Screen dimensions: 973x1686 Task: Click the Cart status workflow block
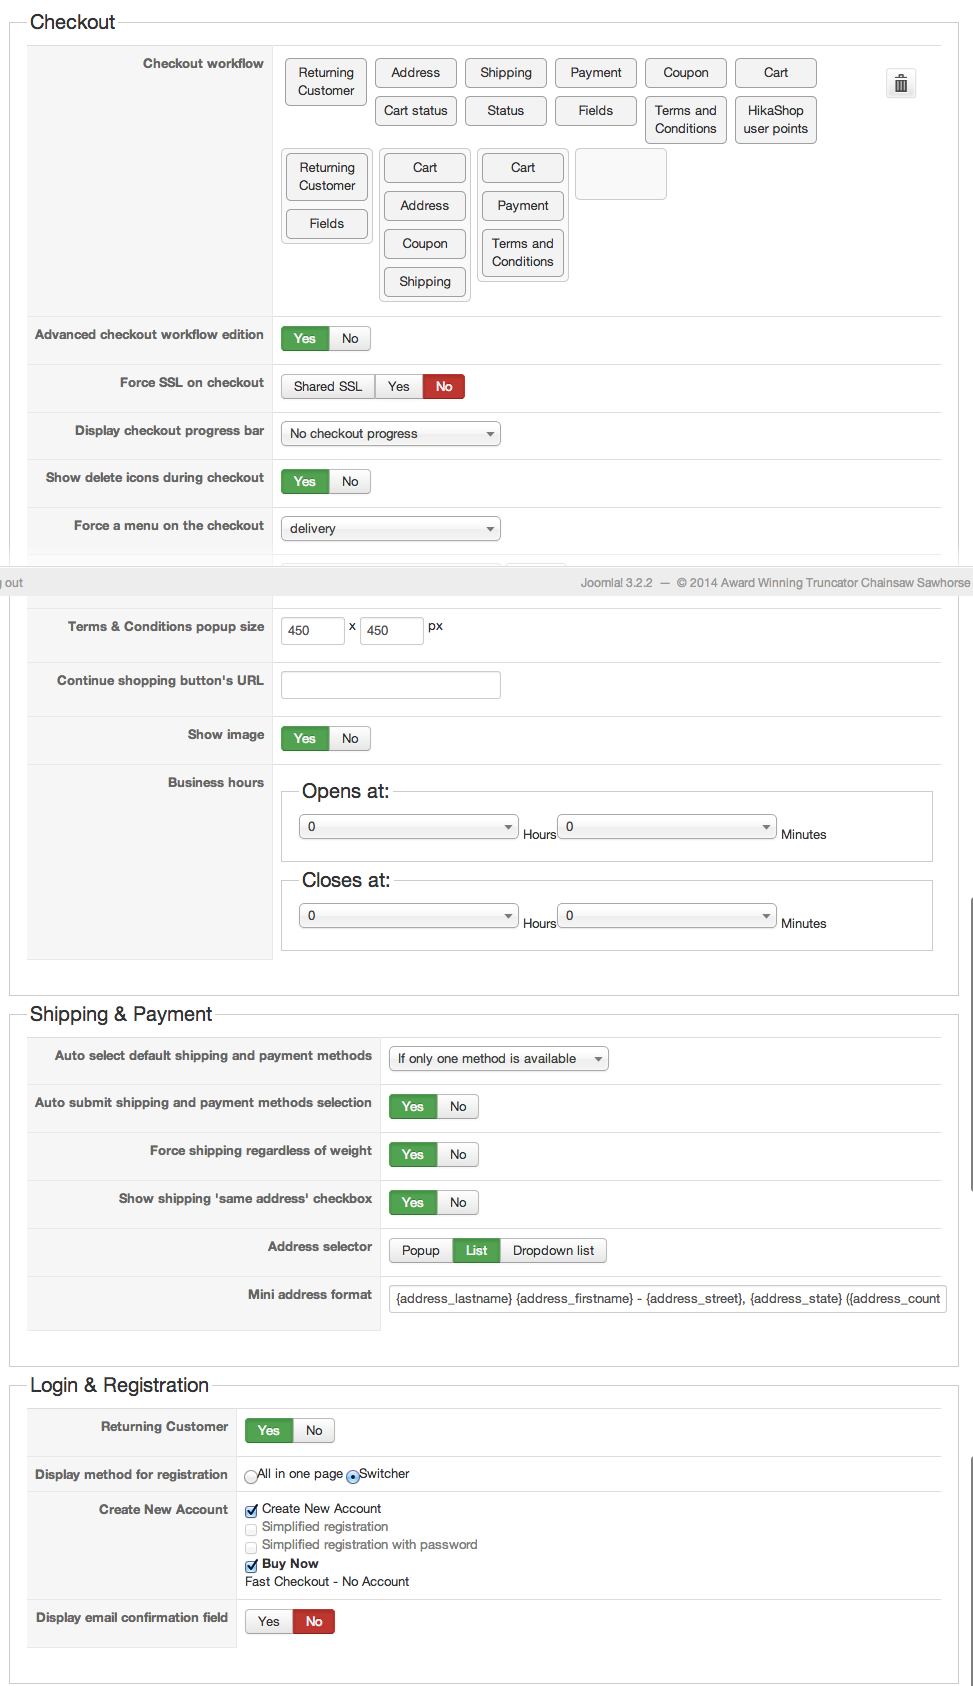pos(416,111)
